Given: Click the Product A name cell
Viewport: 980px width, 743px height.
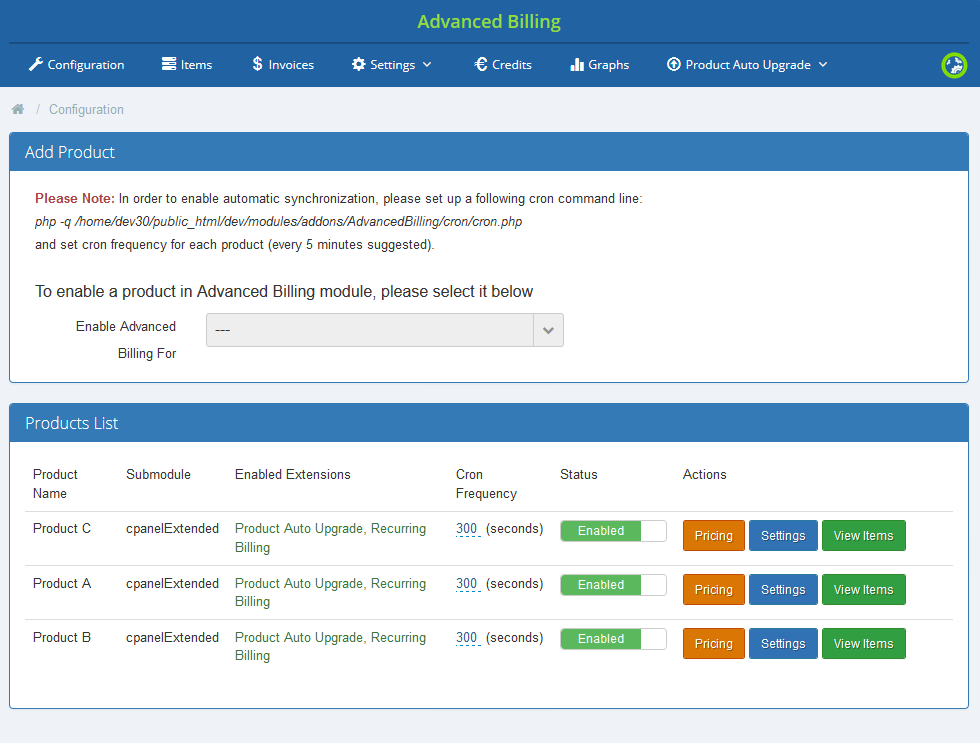Looking at the screenshot, I should click(x=62, y=583).
